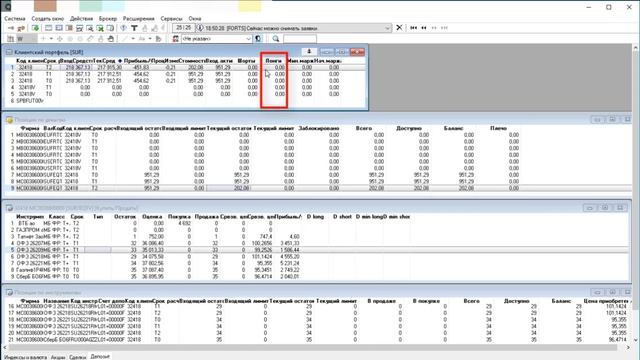Click the Текущий остаток header in money positions
Image resolution: width=640 pixels, height=360 pixels.
coord(229,128)
